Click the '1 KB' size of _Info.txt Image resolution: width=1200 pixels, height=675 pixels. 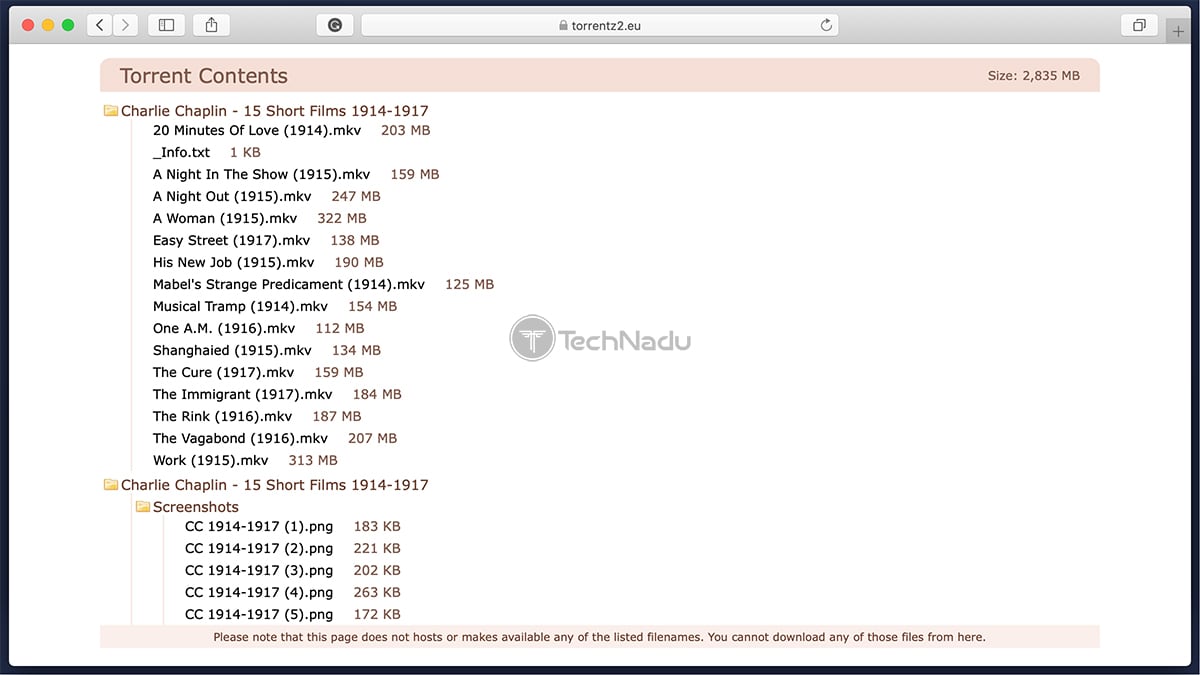point(245,152)
